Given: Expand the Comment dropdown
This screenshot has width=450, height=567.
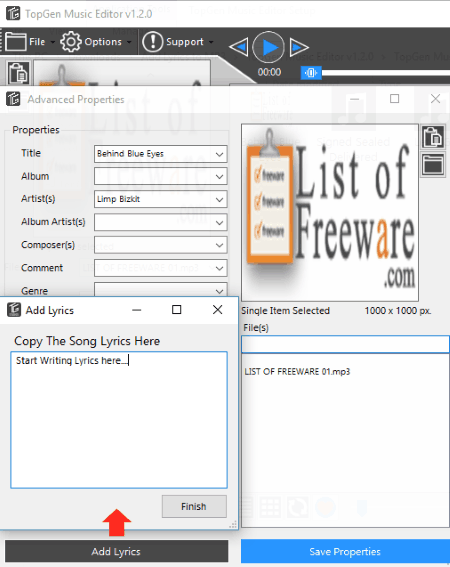Looking at the screenshot, I should click(219, 268).
